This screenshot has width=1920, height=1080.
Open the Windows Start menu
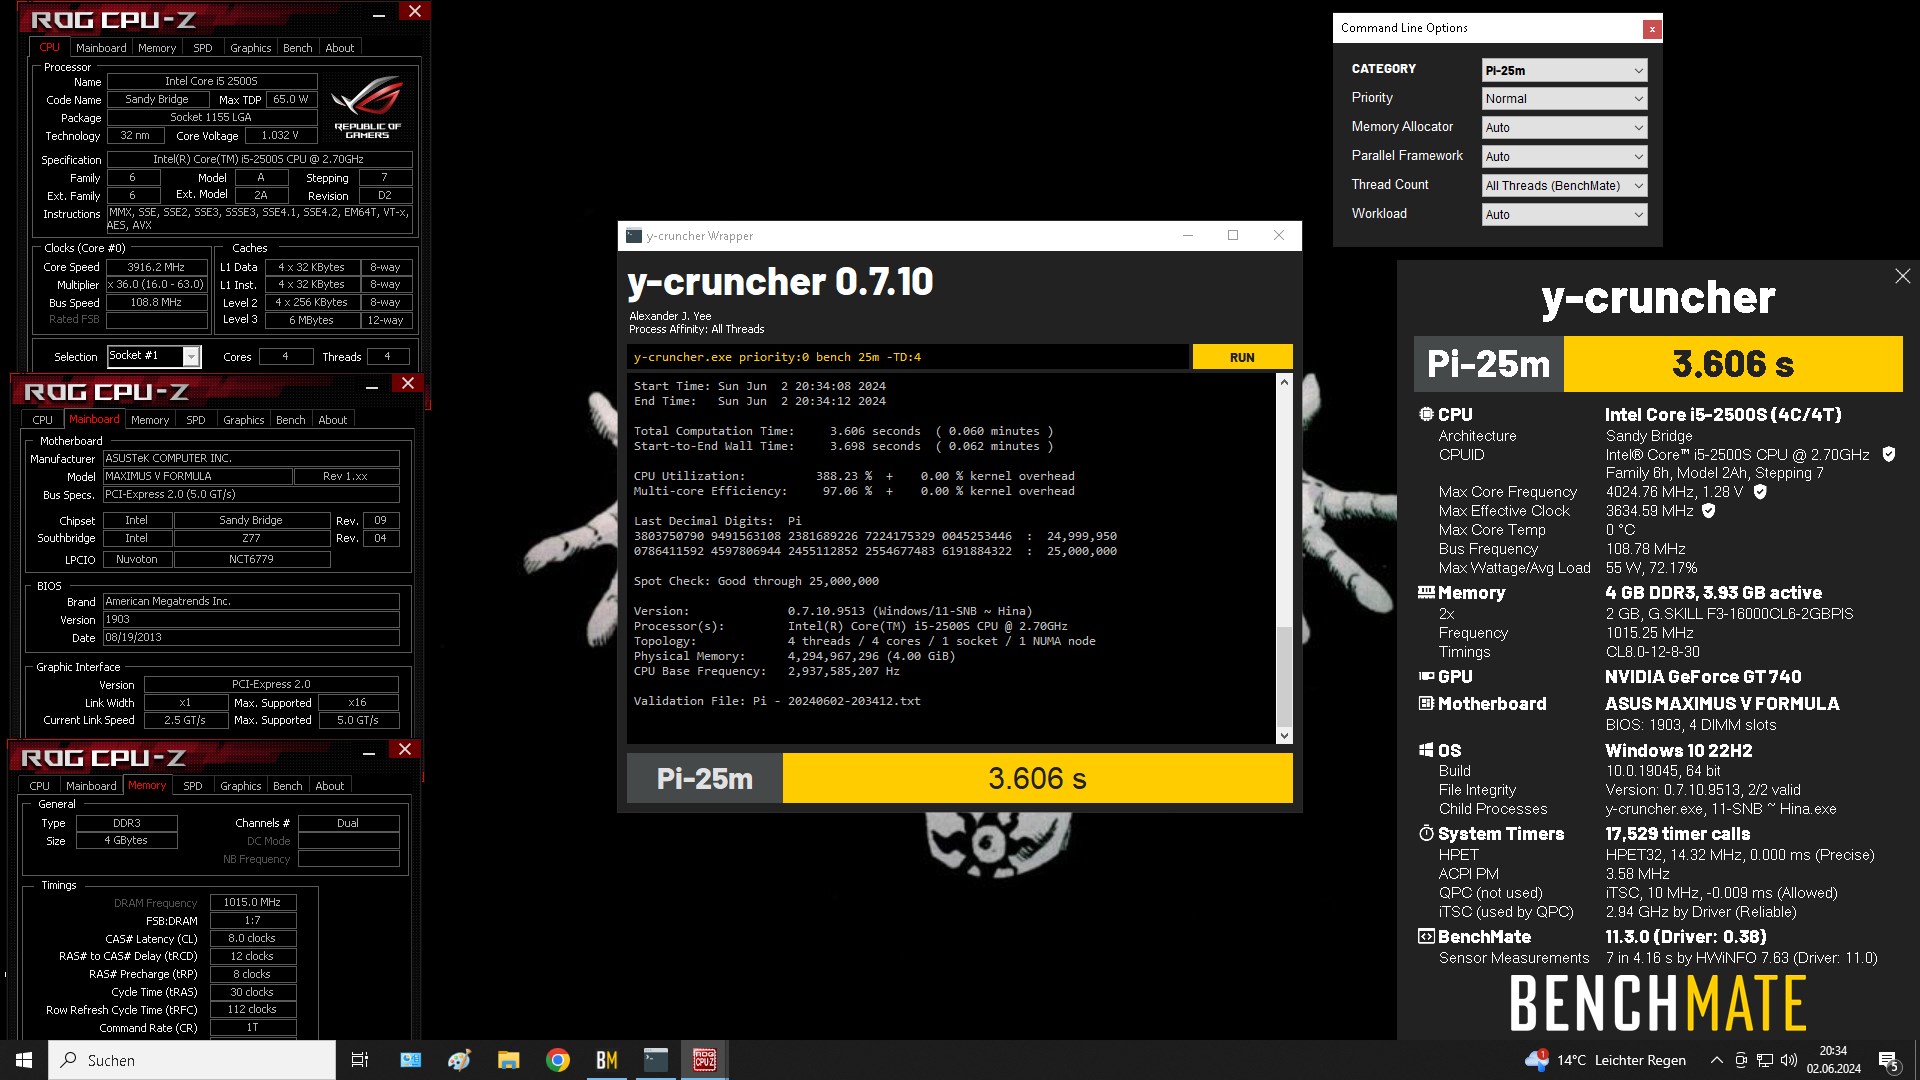click(x=24, y=1060)
